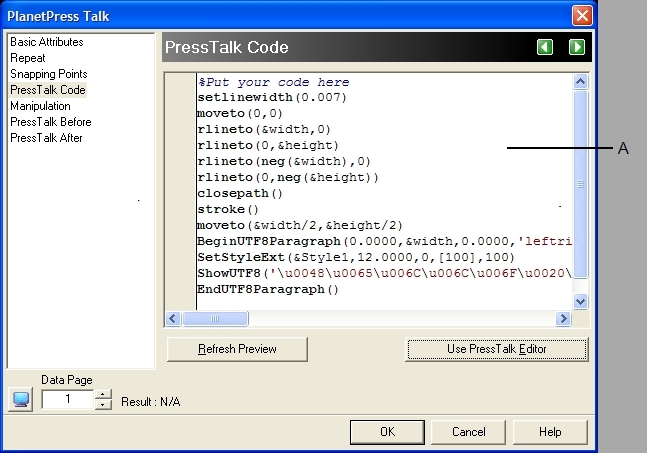Click the rlineto(neg(&width),0) line

284,161
